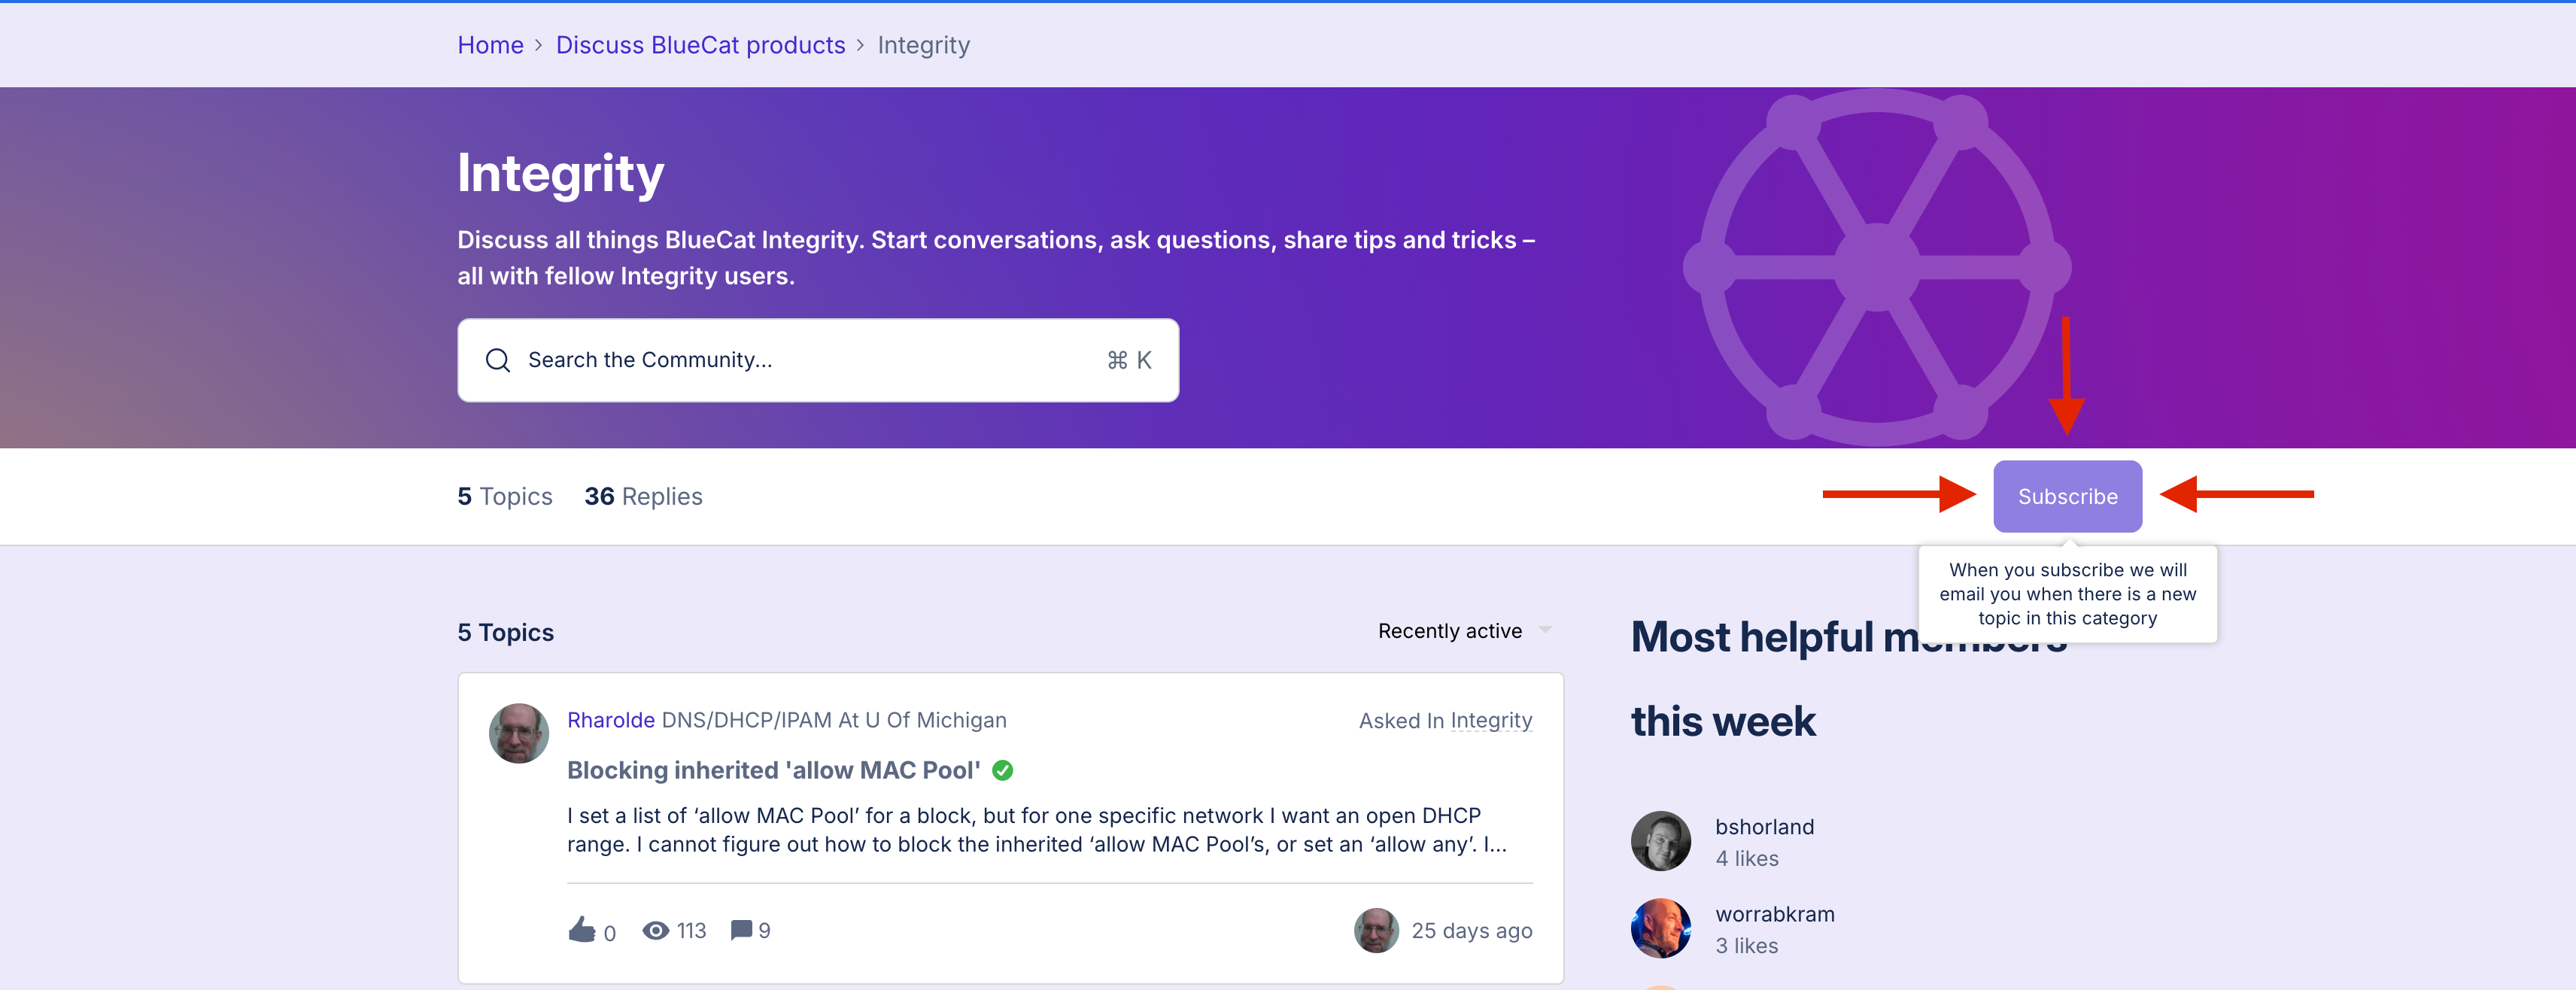Click the ⌘ K shortcut hint
Image resolution: width=2576 pixels, height=990 pixels.
[x=1129, y=360]
